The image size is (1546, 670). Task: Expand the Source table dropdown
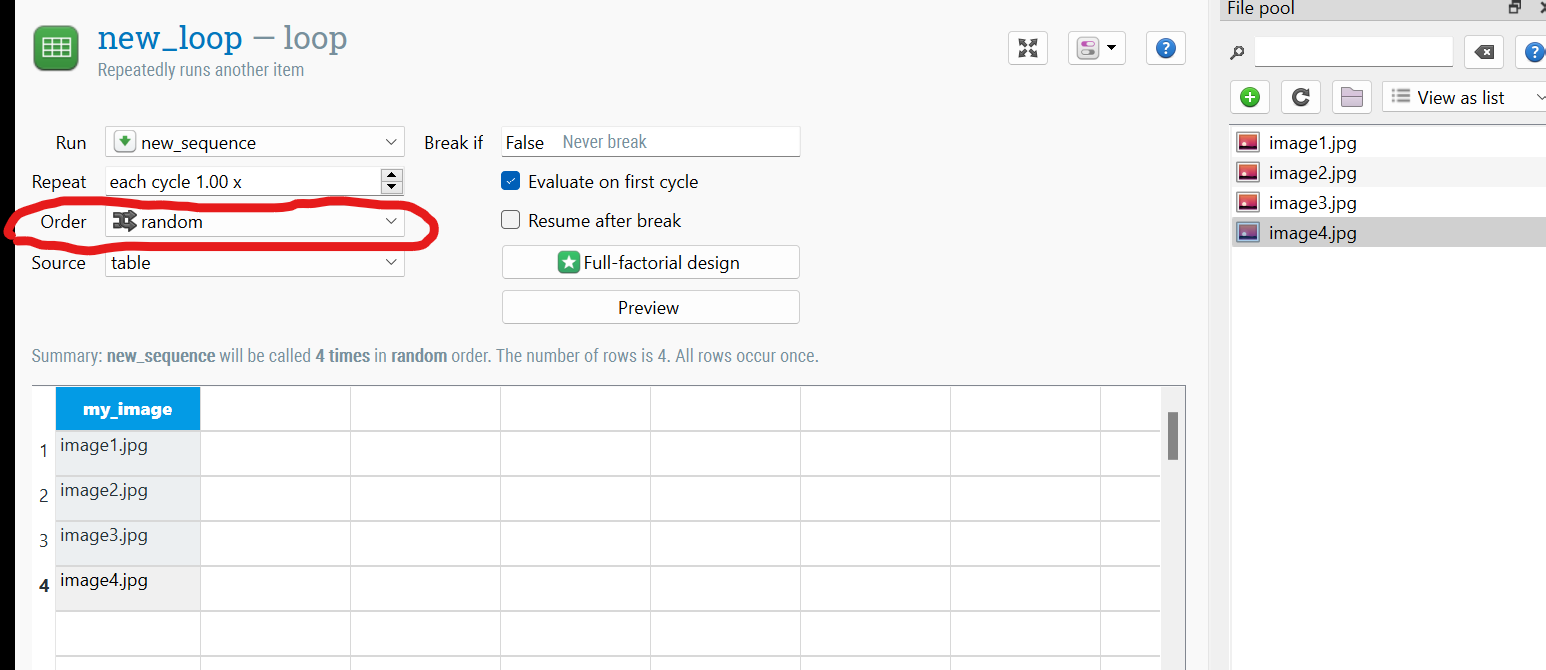pos(255,263)
